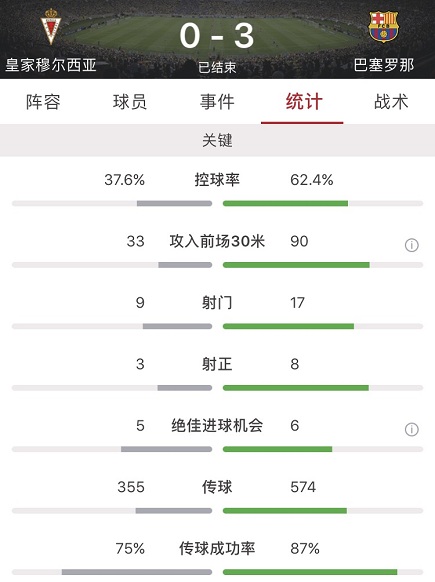Tap the Real Murcia team crest
Image resolution: width=435 pixels, height=582 pixels.
51,27
